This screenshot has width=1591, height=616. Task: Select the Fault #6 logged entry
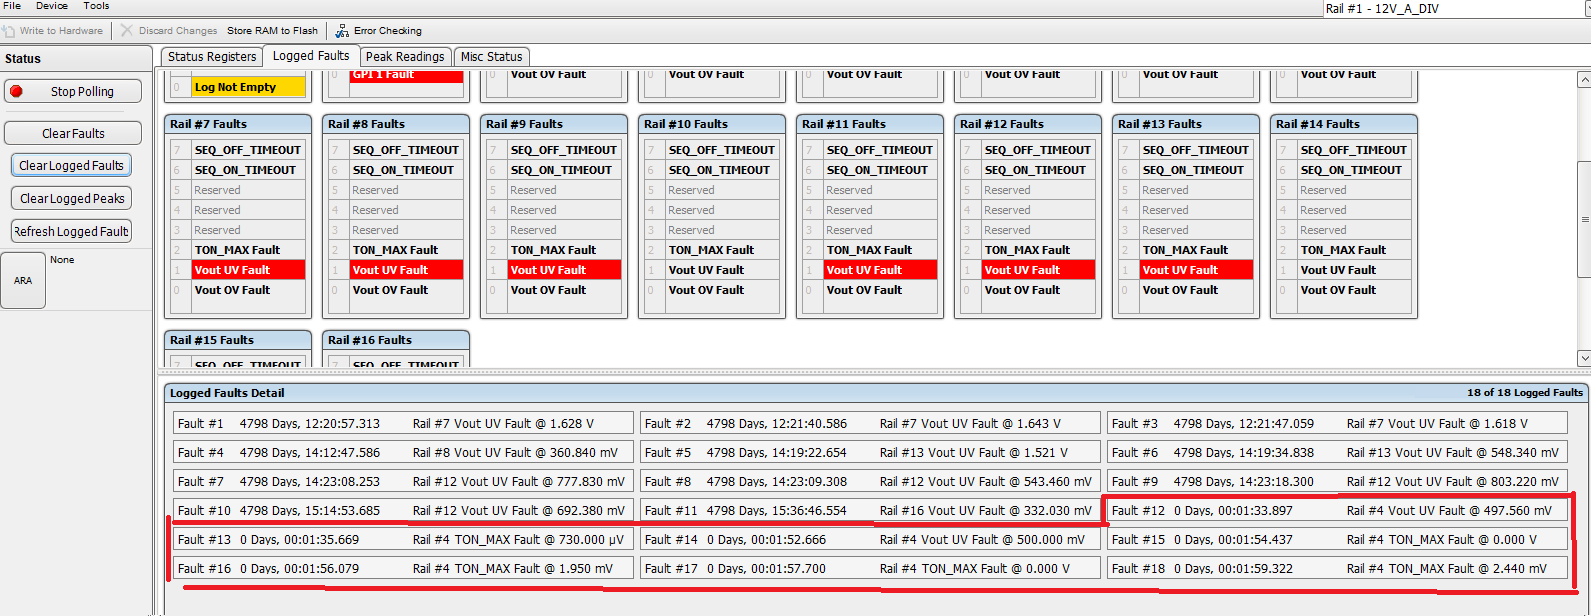tap(1337, 453)
